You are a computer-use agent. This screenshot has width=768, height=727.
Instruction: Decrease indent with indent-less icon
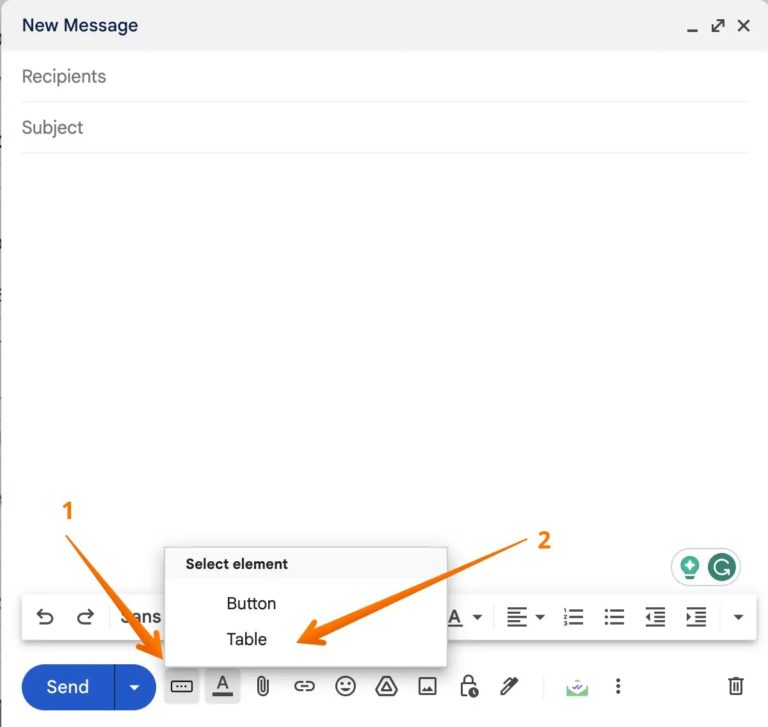pos(655,617)
